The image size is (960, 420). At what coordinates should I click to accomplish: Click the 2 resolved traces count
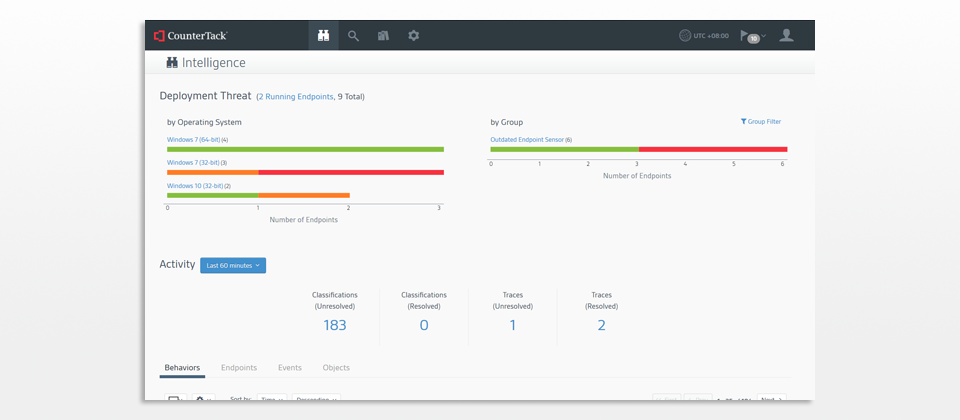601,325
